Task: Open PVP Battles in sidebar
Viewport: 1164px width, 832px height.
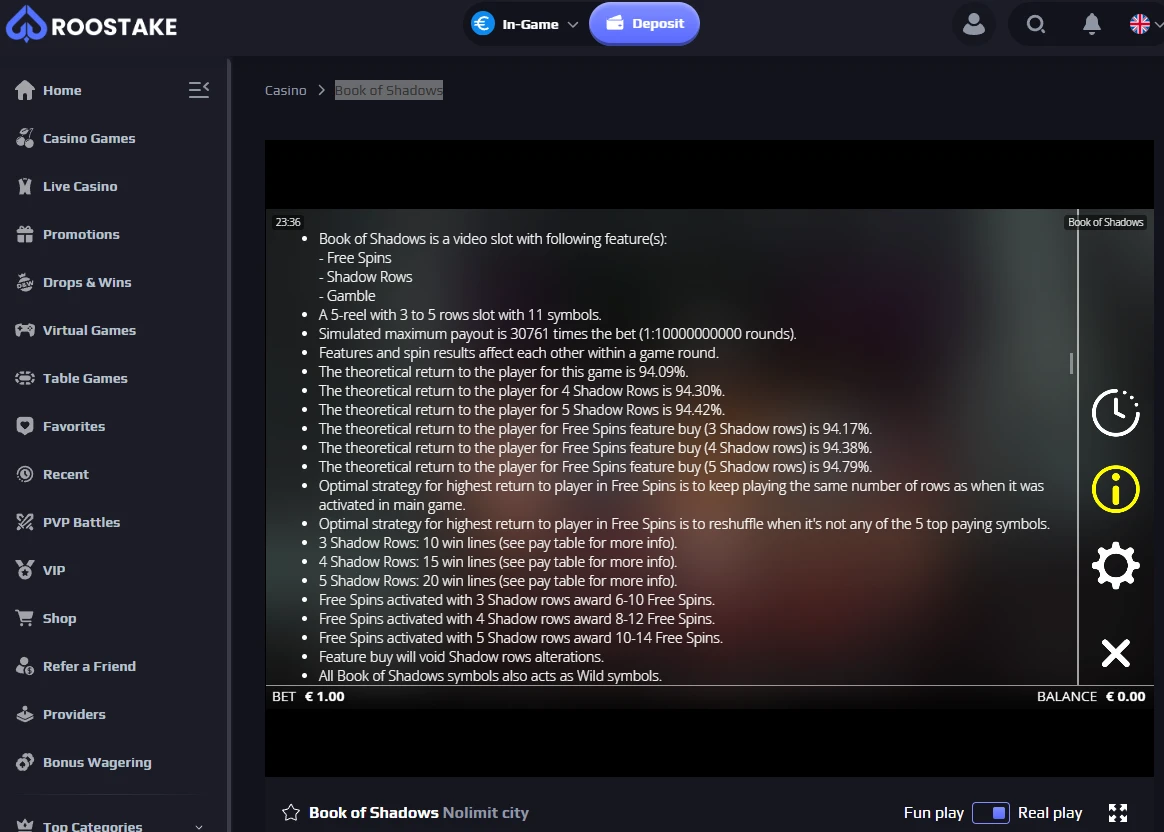Action: [x=81, y=523]
